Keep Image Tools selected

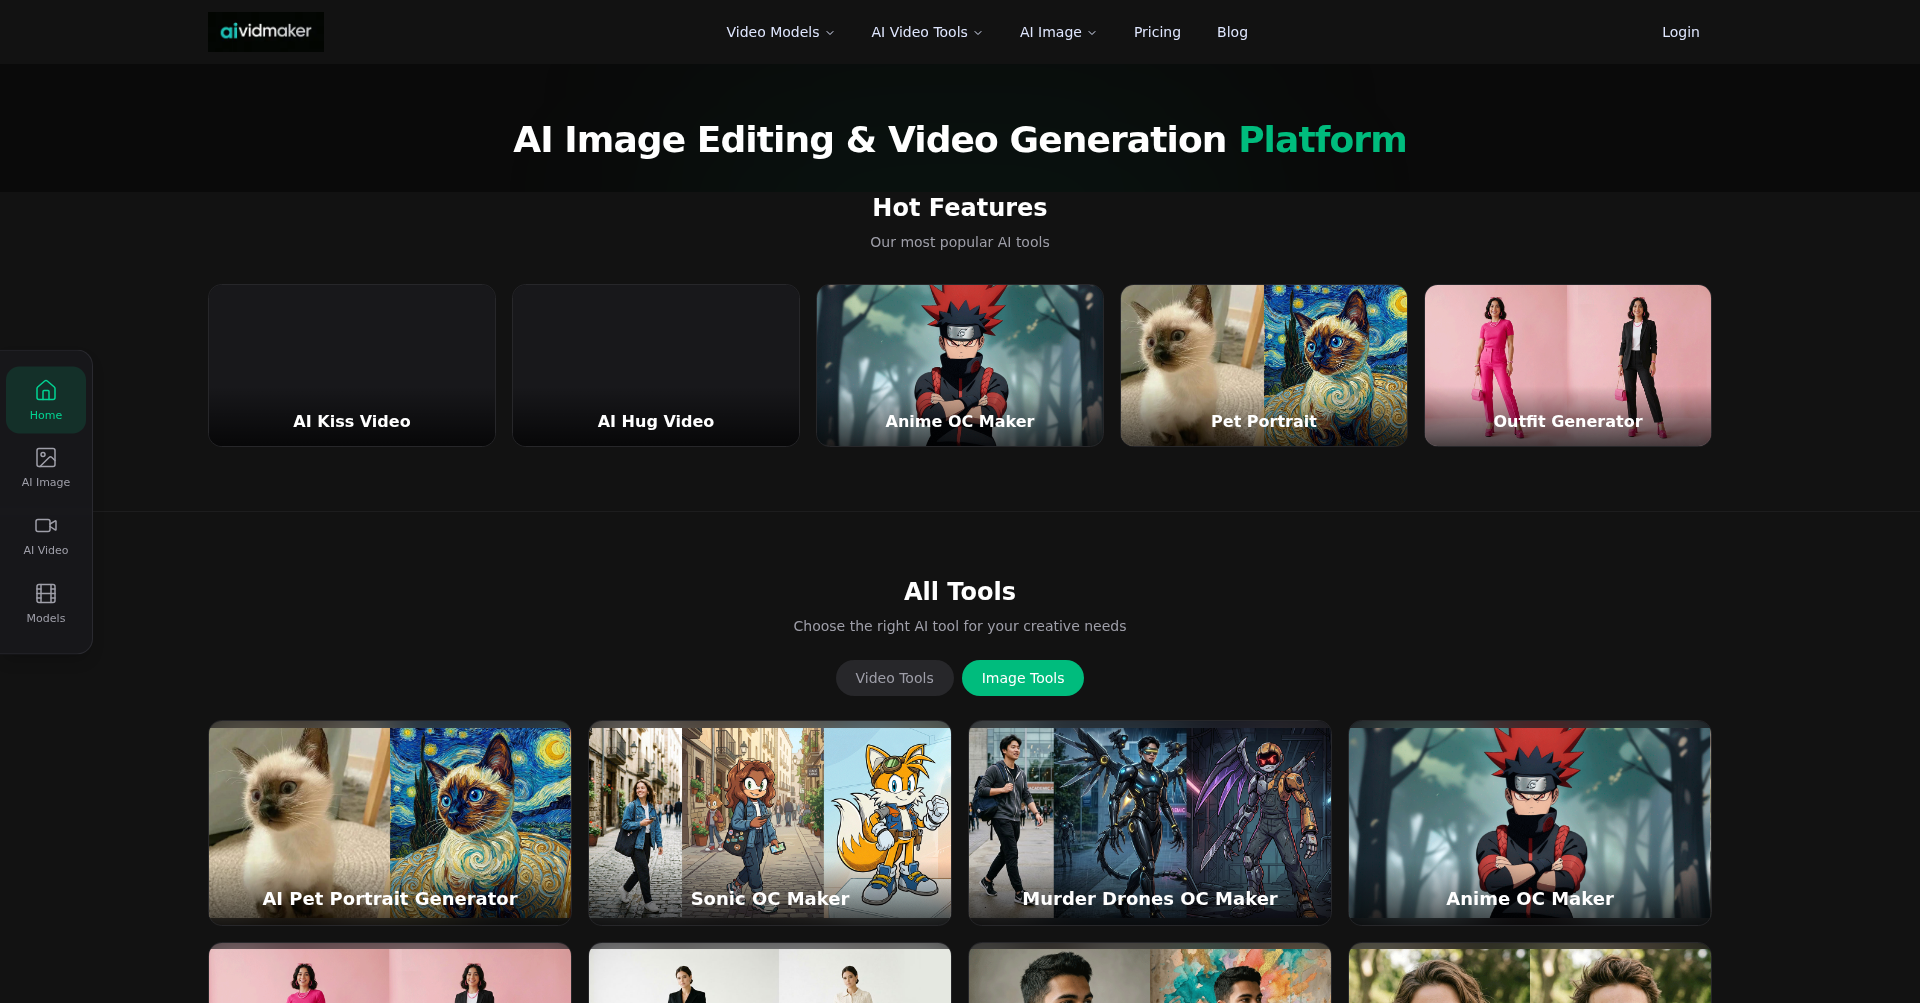1022,677
